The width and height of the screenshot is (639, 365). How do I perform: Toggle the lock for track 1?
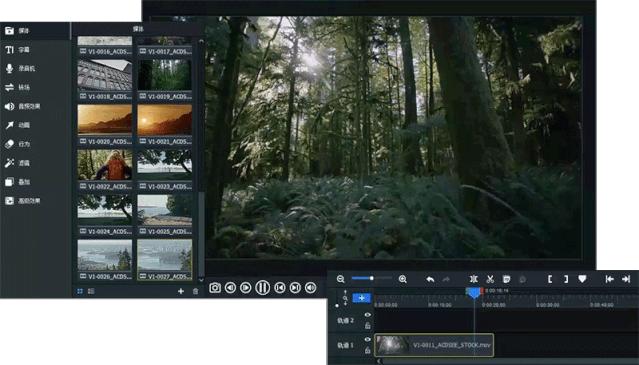click(368, 350)
